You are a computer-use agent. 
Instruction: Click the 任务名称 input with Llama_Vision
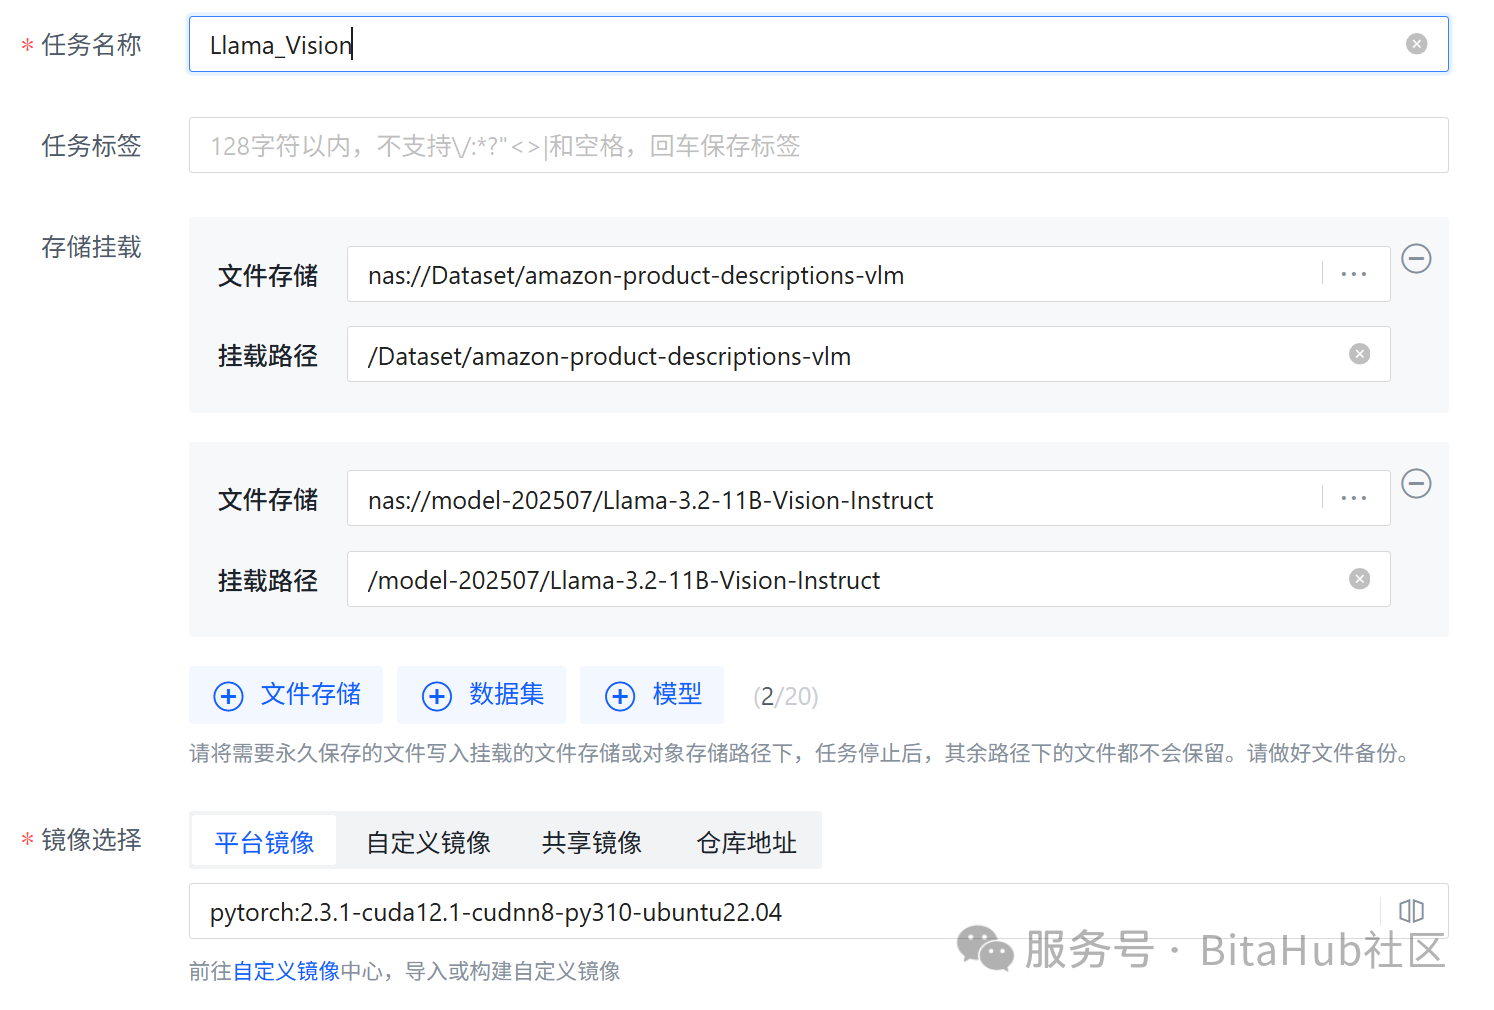point(818,44)
